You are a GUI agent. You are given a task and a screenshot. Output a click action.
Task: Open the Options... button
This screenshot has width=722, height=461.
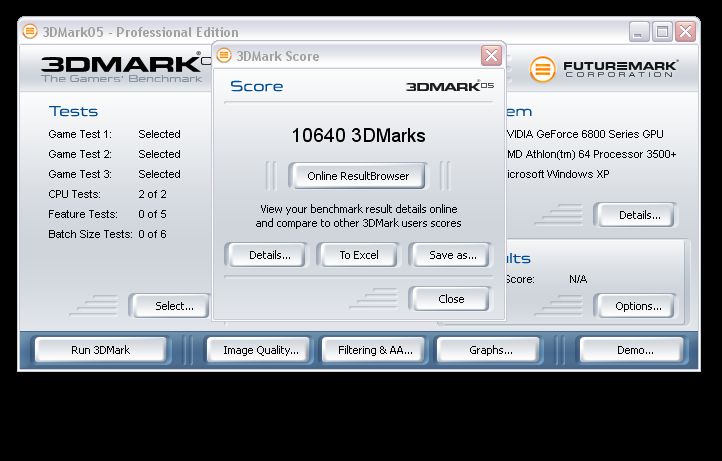click(637, 306)
